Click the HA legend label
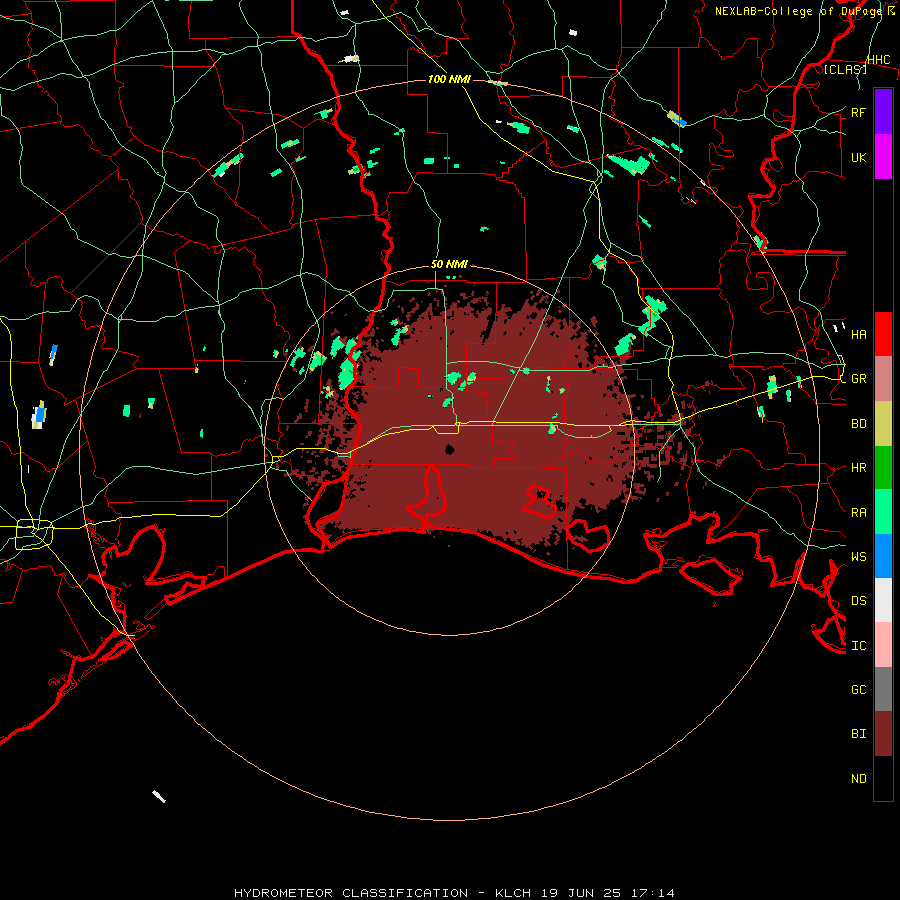 coord(858,335)
